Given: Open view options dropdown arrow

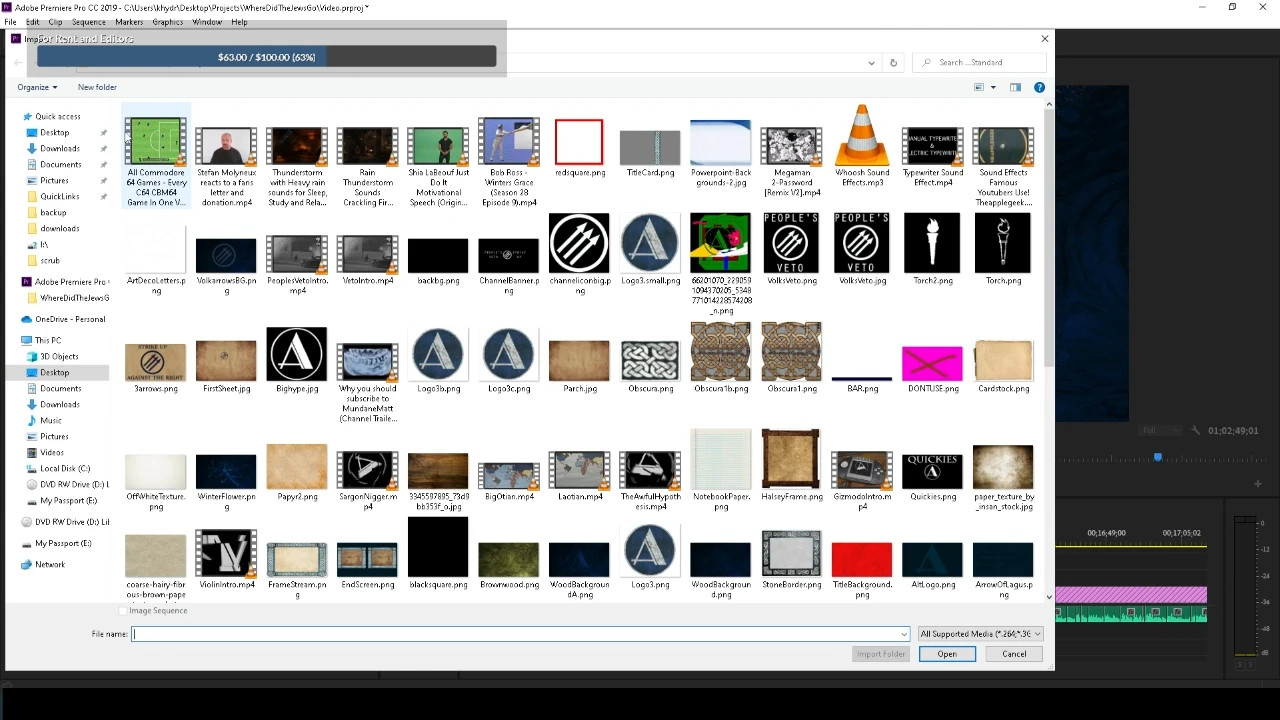Looking at the screenshot, I should coord(993,87).
